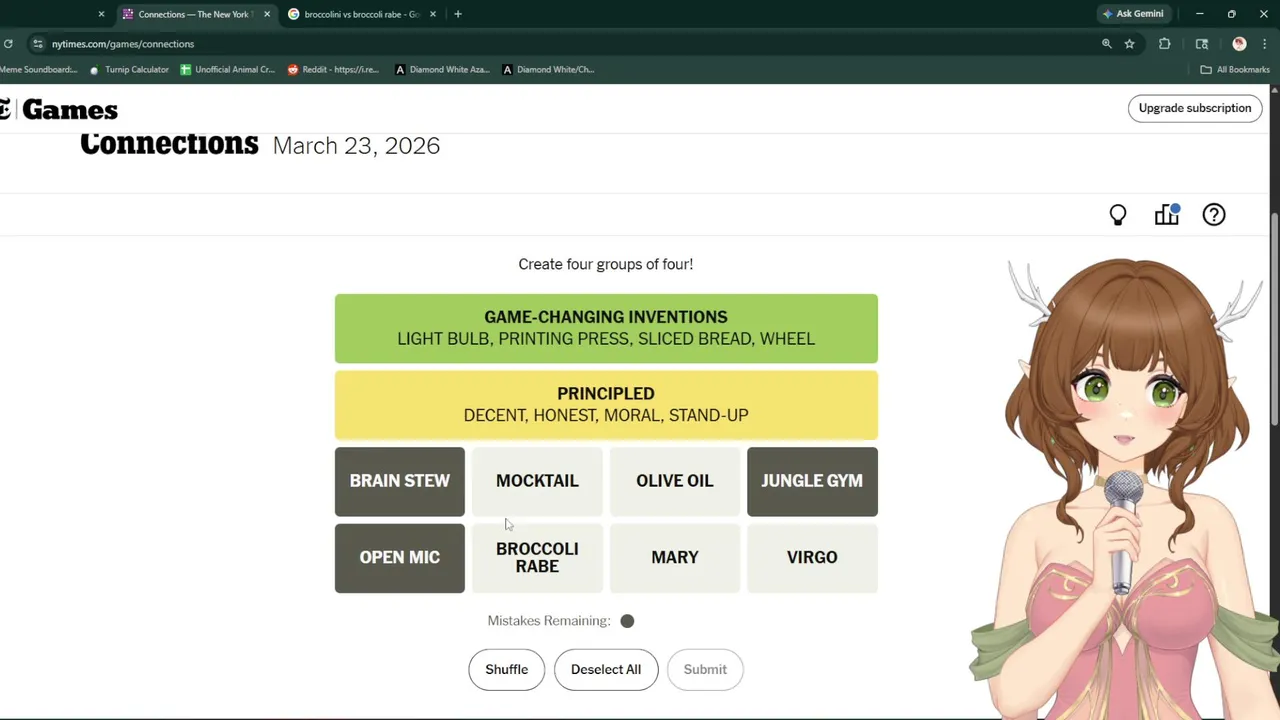Click the browser side panel icon

click(1202, 44)
